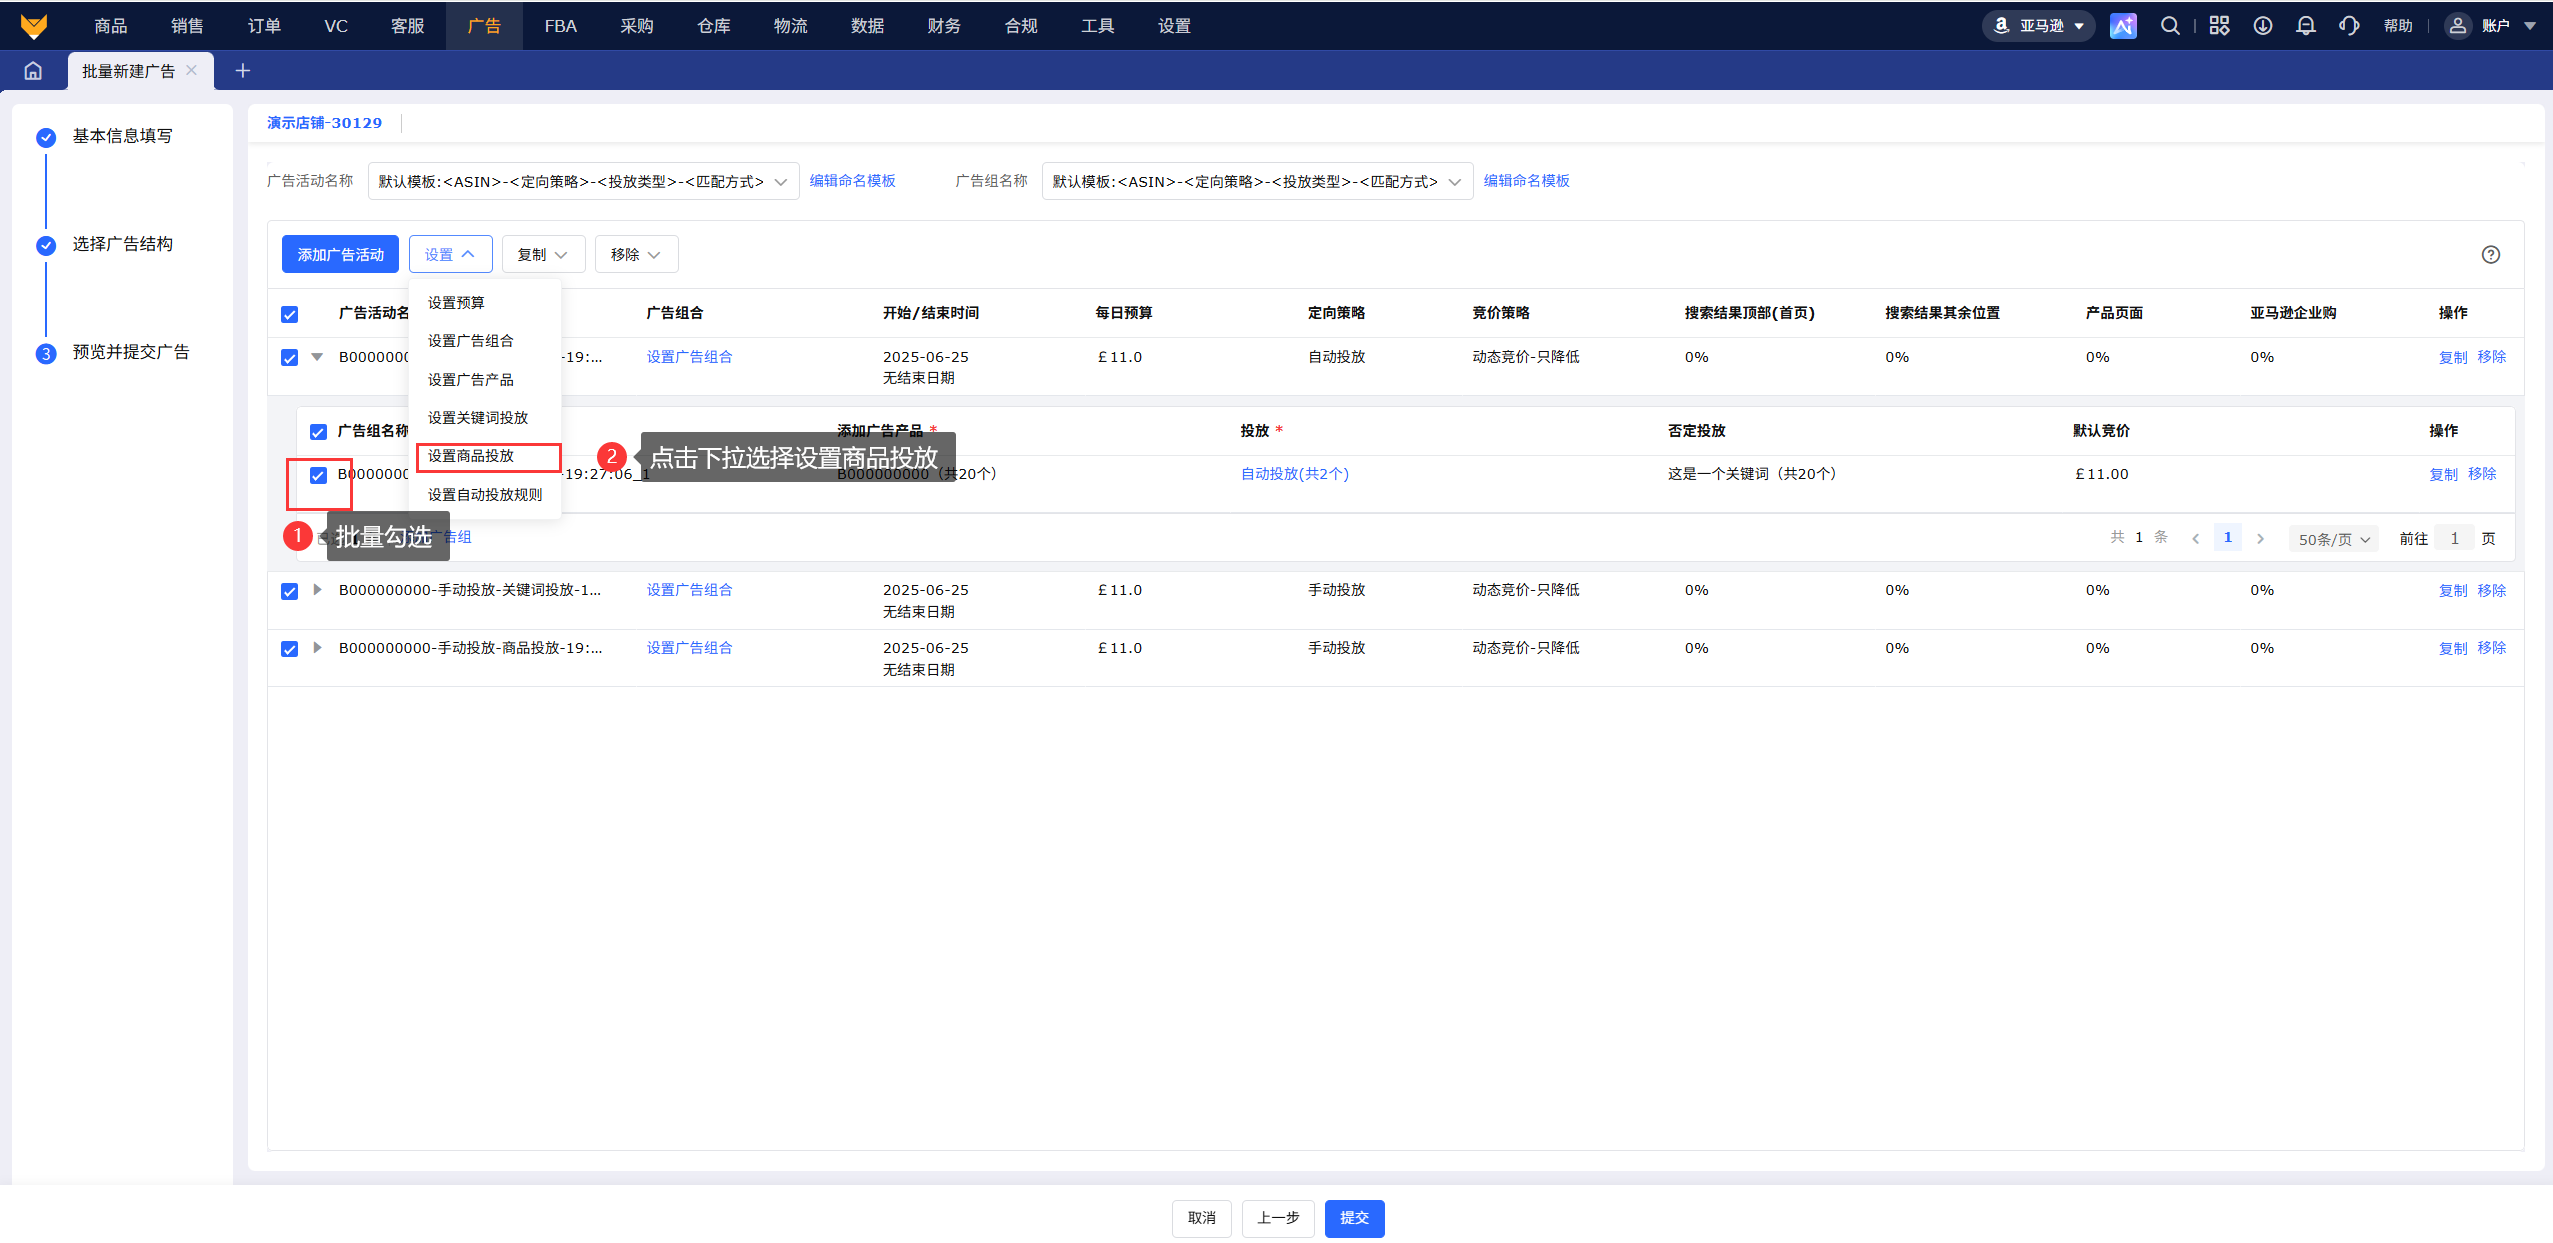
Task: Click the account avatar icon
Action: pyautogui.click(x=2458, y=26)
